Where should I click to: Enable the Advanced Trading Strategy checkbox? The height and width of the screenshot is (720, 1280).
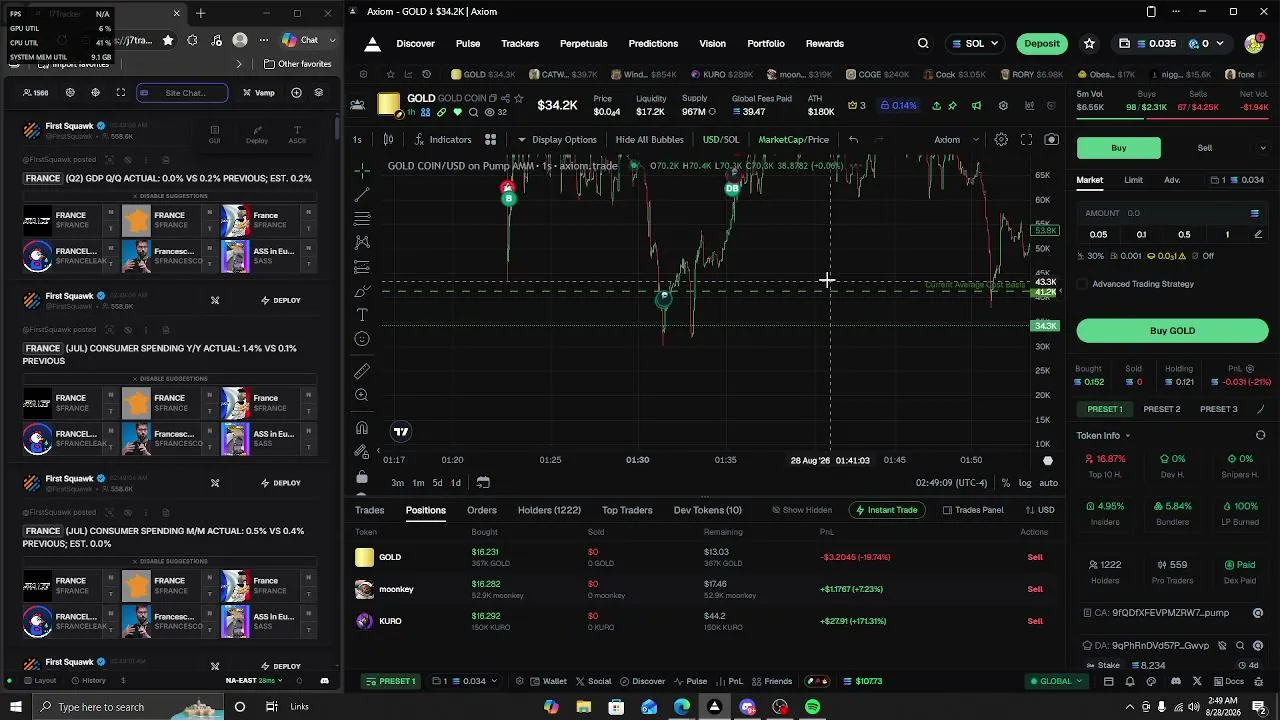1082,284
